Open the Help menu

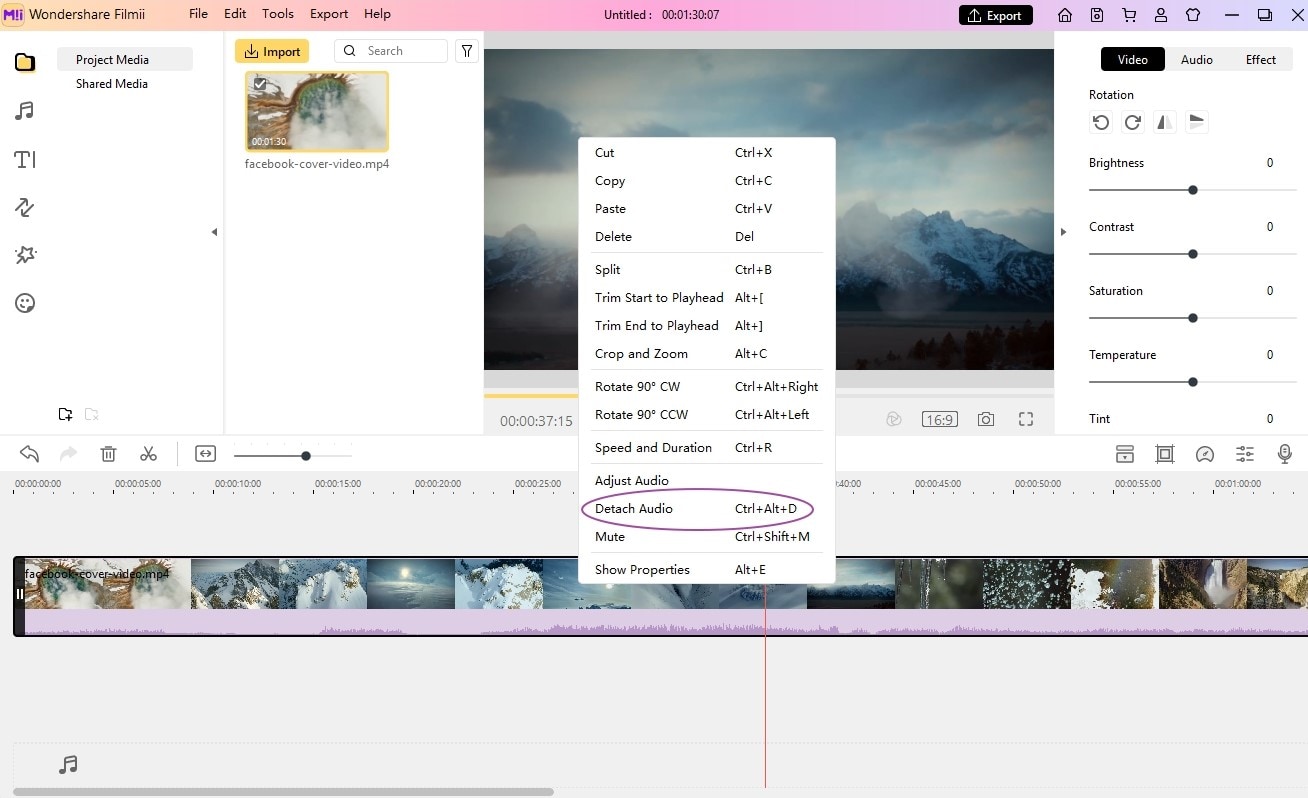point(377,14)
